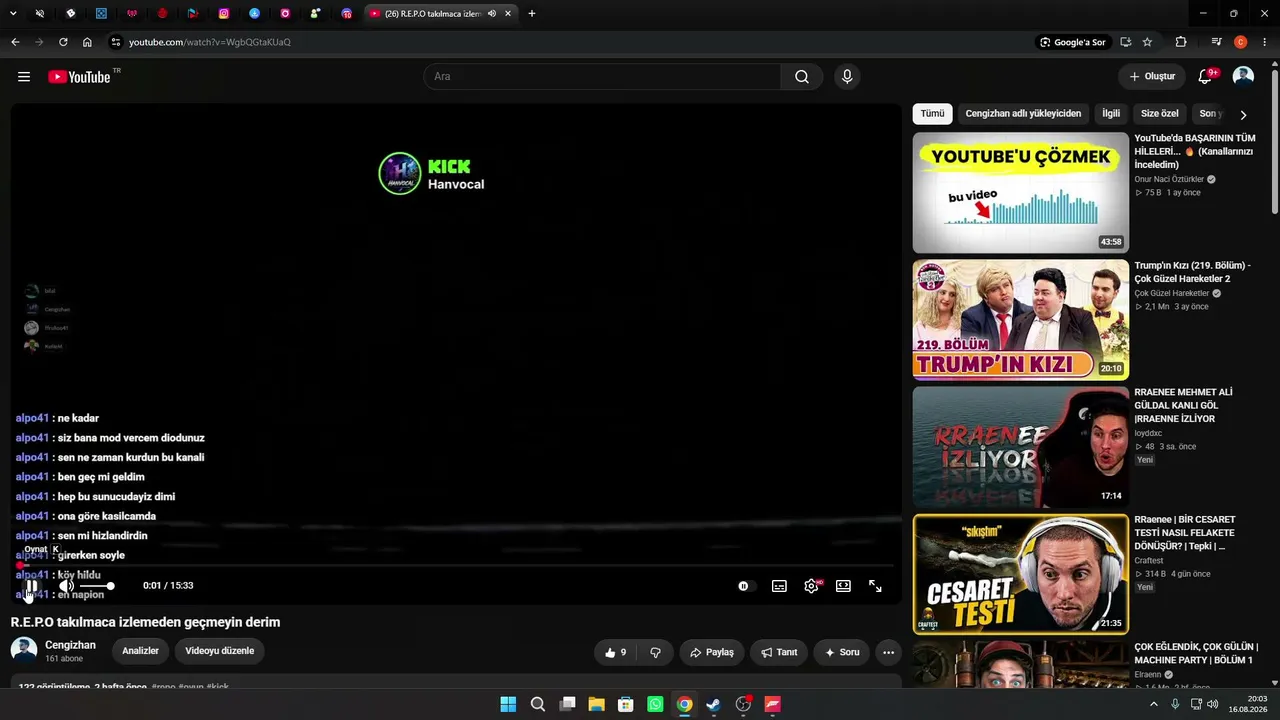Show hidden system tray icons
This screenshot has height=720, width=1280.
tap(1154, 704)
